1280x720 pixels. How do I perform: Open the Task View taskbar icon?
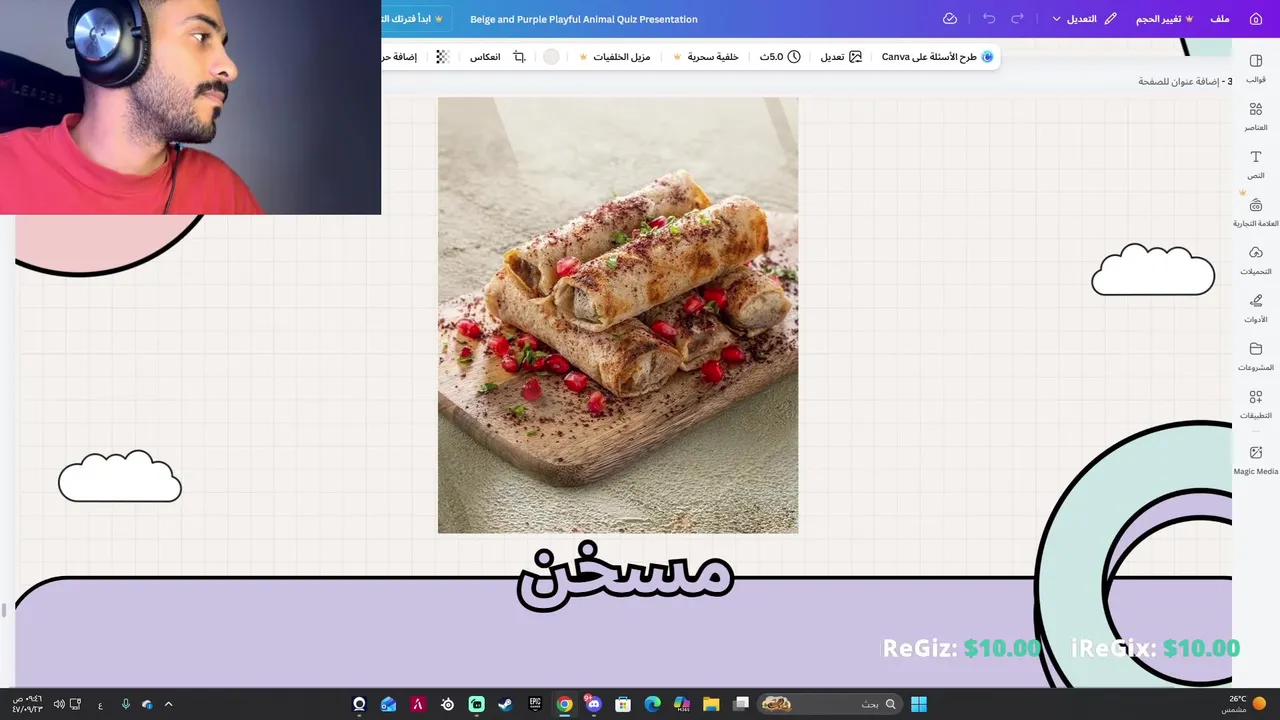(741, 704)
